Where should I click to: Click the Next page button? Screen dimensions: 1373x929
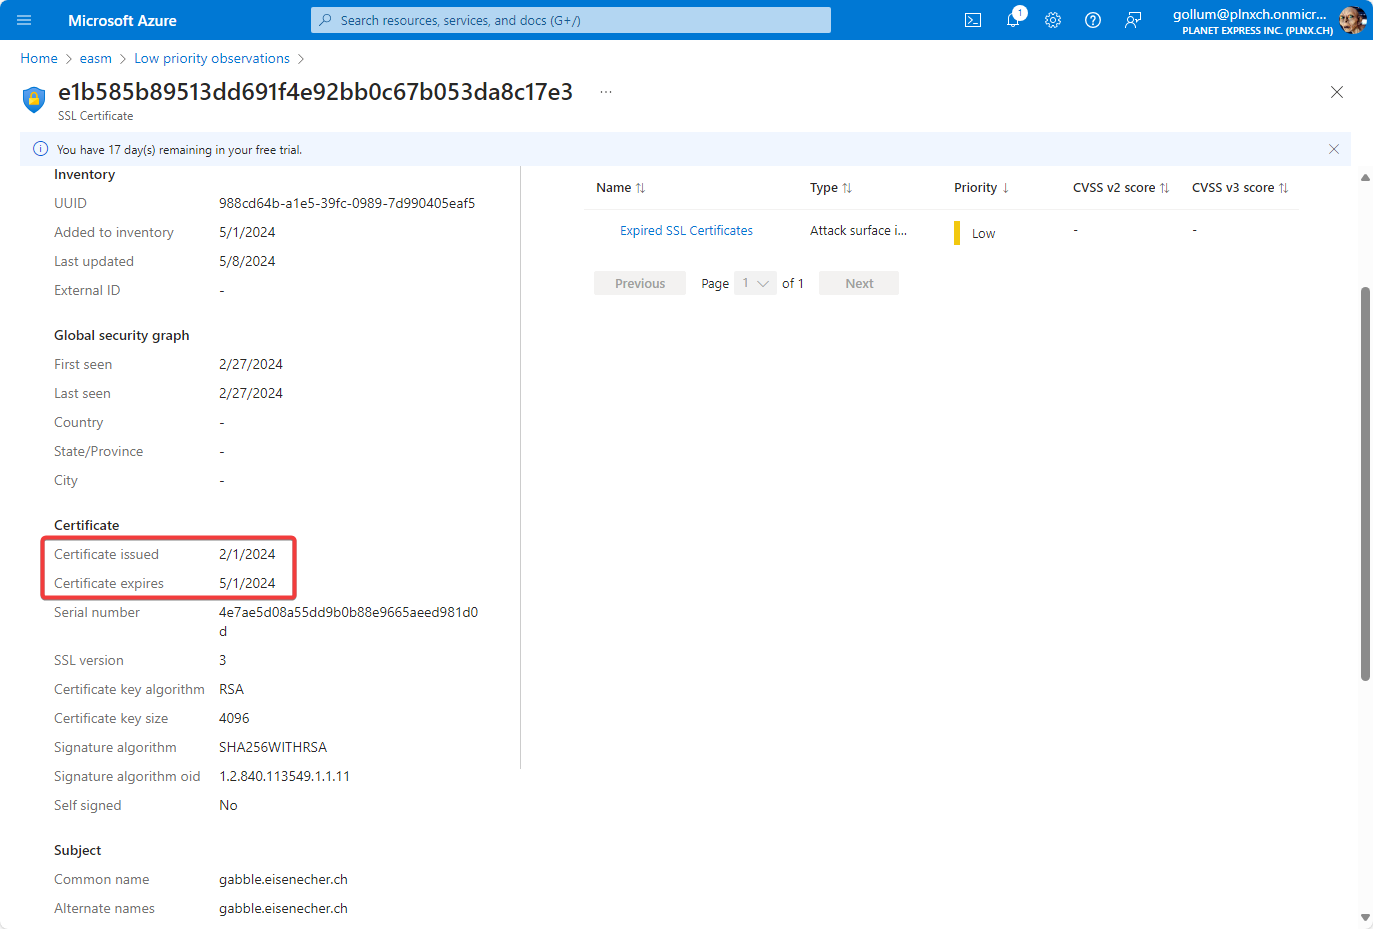pyautogui.click(x=858, y=284)
